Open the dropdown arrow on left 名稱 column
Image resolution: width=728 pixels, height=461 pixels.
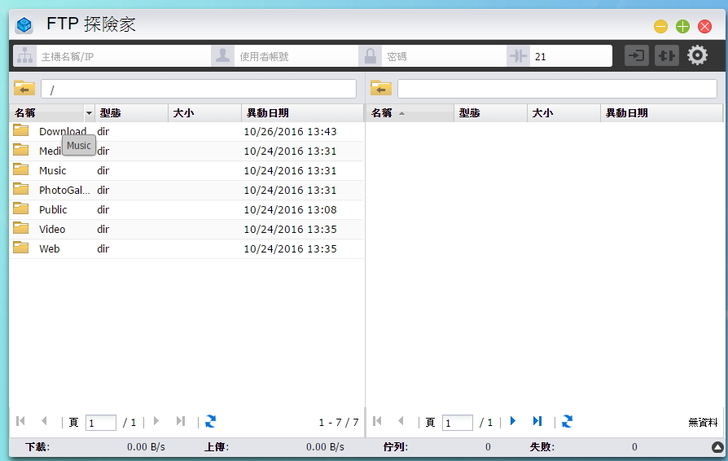pyautogui.click(x=89, y=113)
